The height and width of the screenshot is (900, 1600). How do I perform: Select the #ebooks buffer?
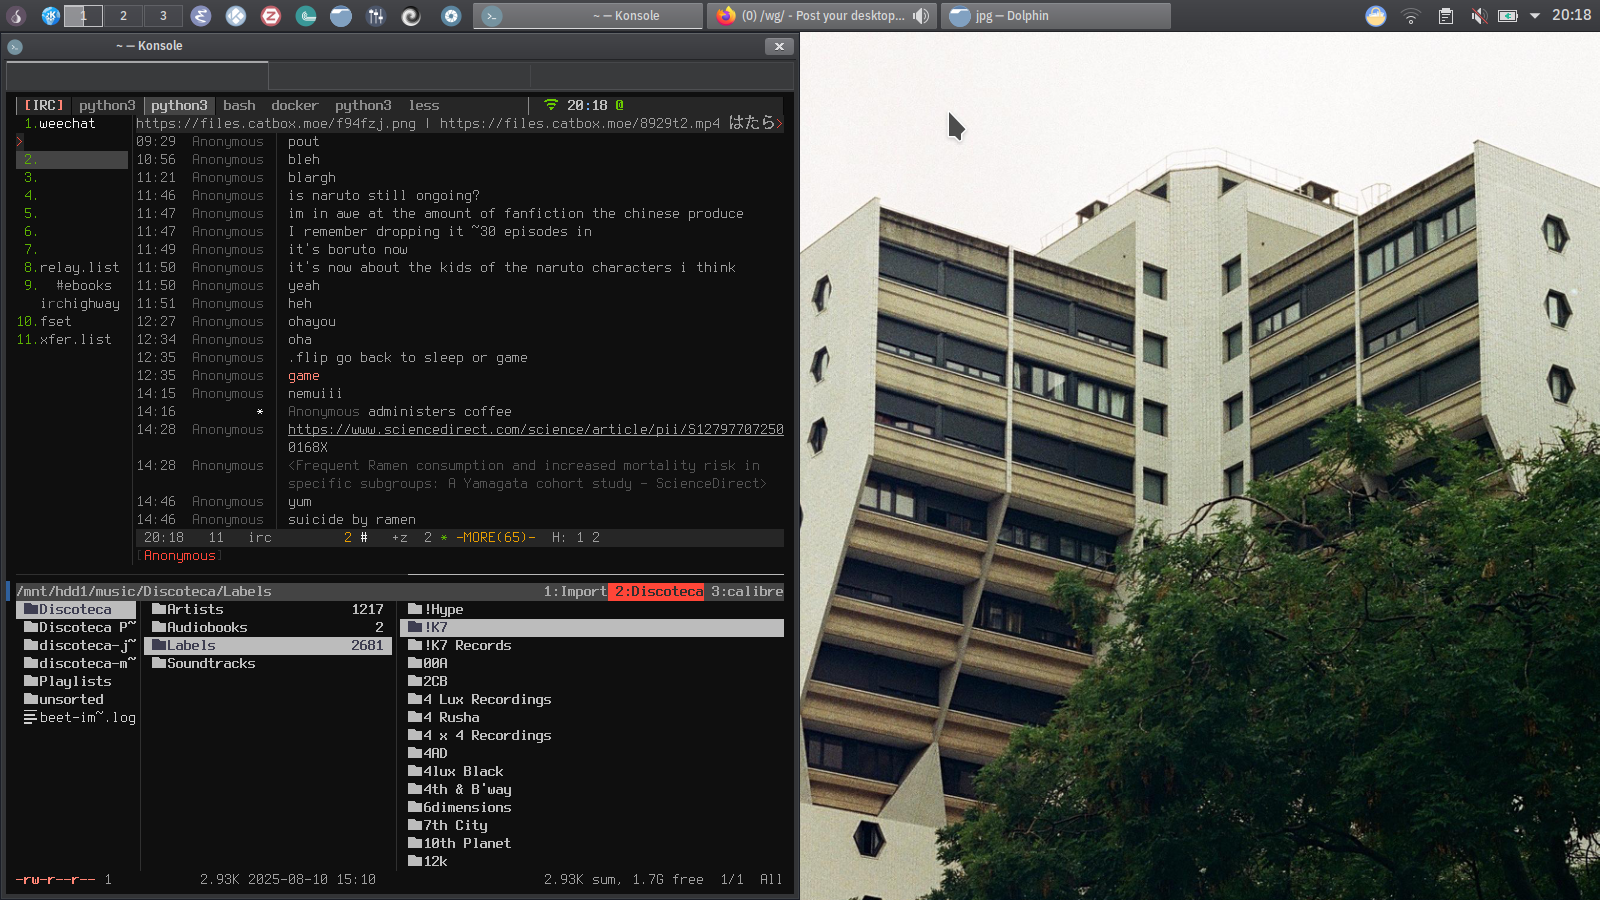click(84, 285)
